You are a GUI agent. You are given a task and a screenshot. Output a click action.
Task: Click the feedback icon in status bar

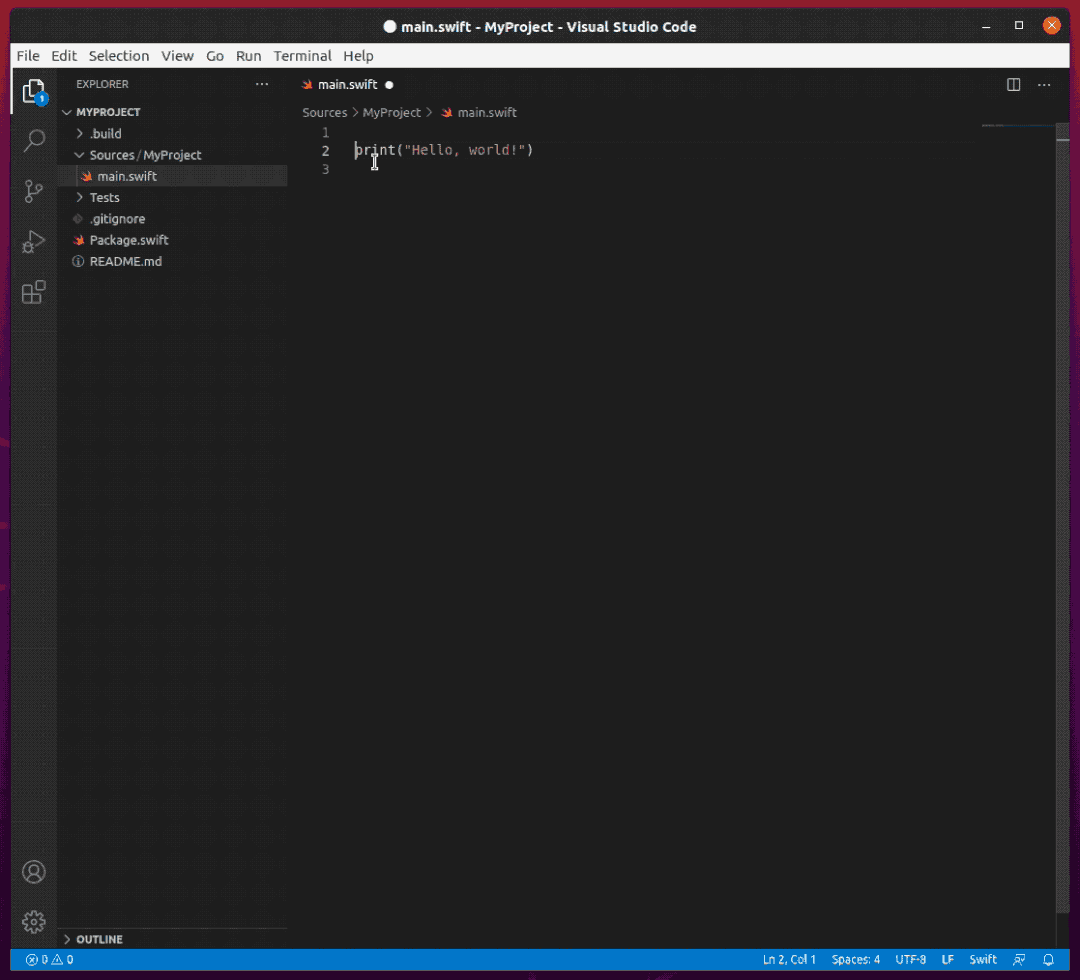tap(1019, 959)
